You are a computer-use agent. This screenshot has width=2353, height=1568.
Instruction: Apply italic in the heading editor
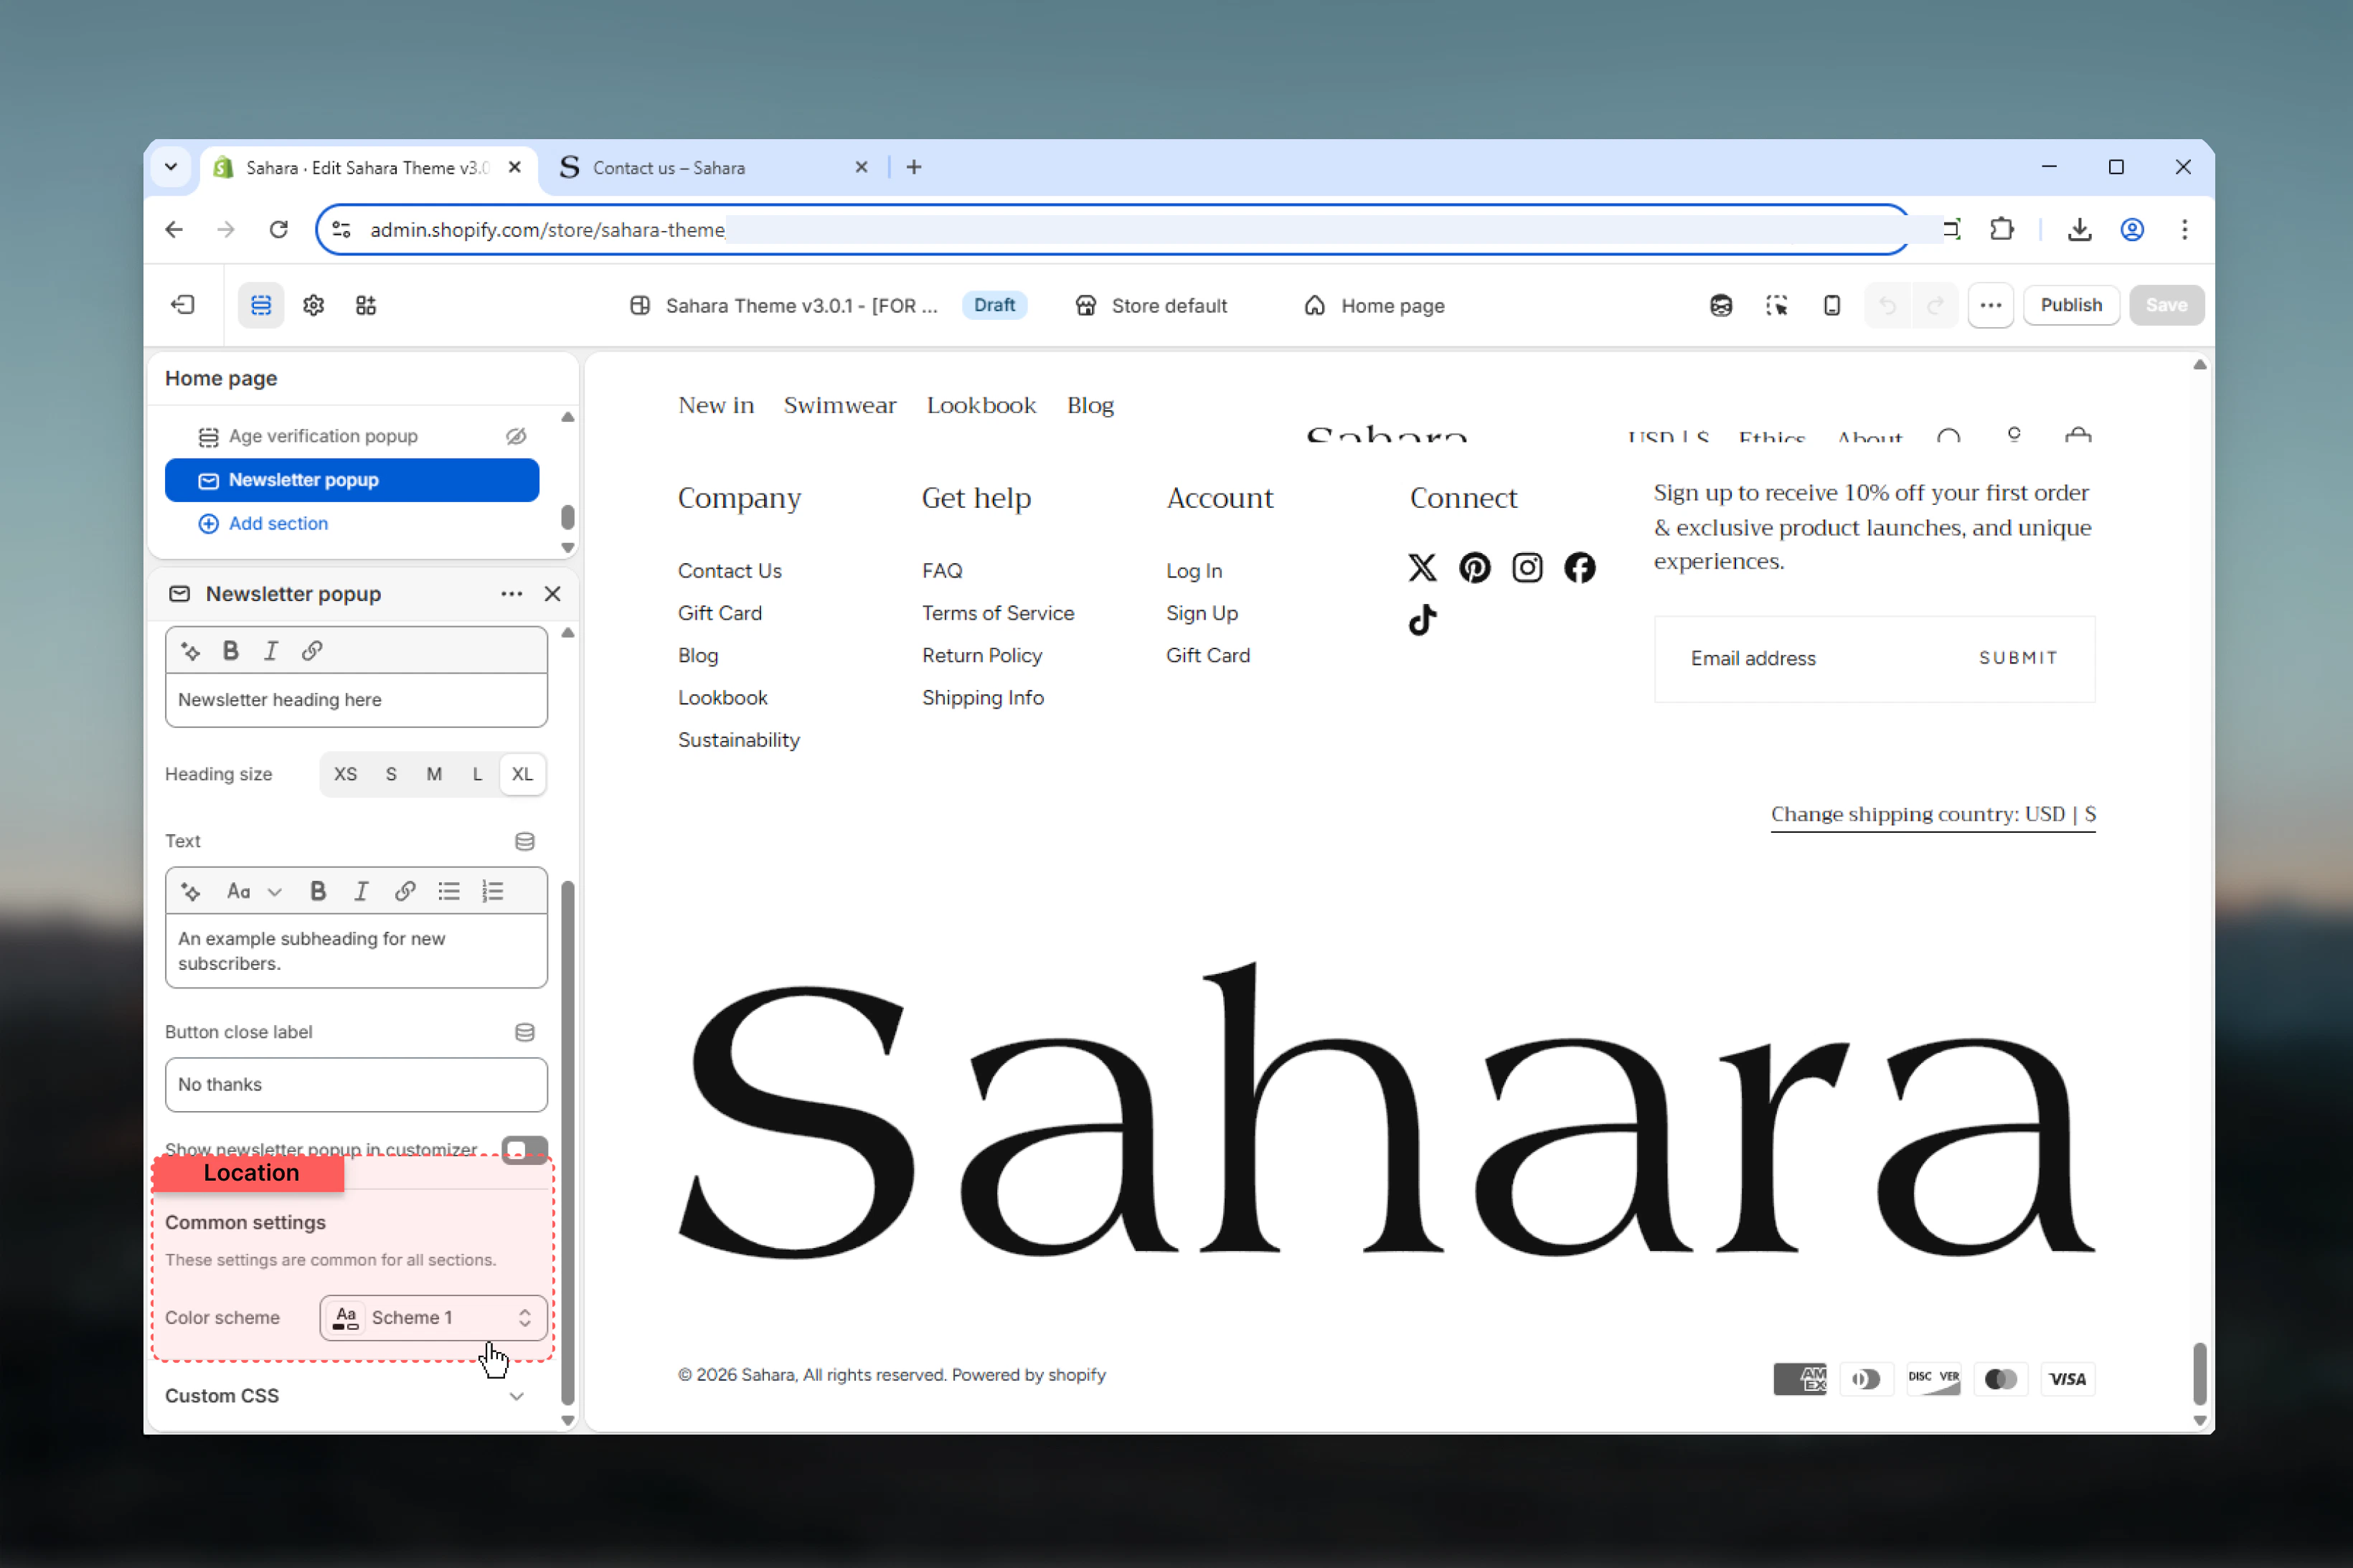271,651
